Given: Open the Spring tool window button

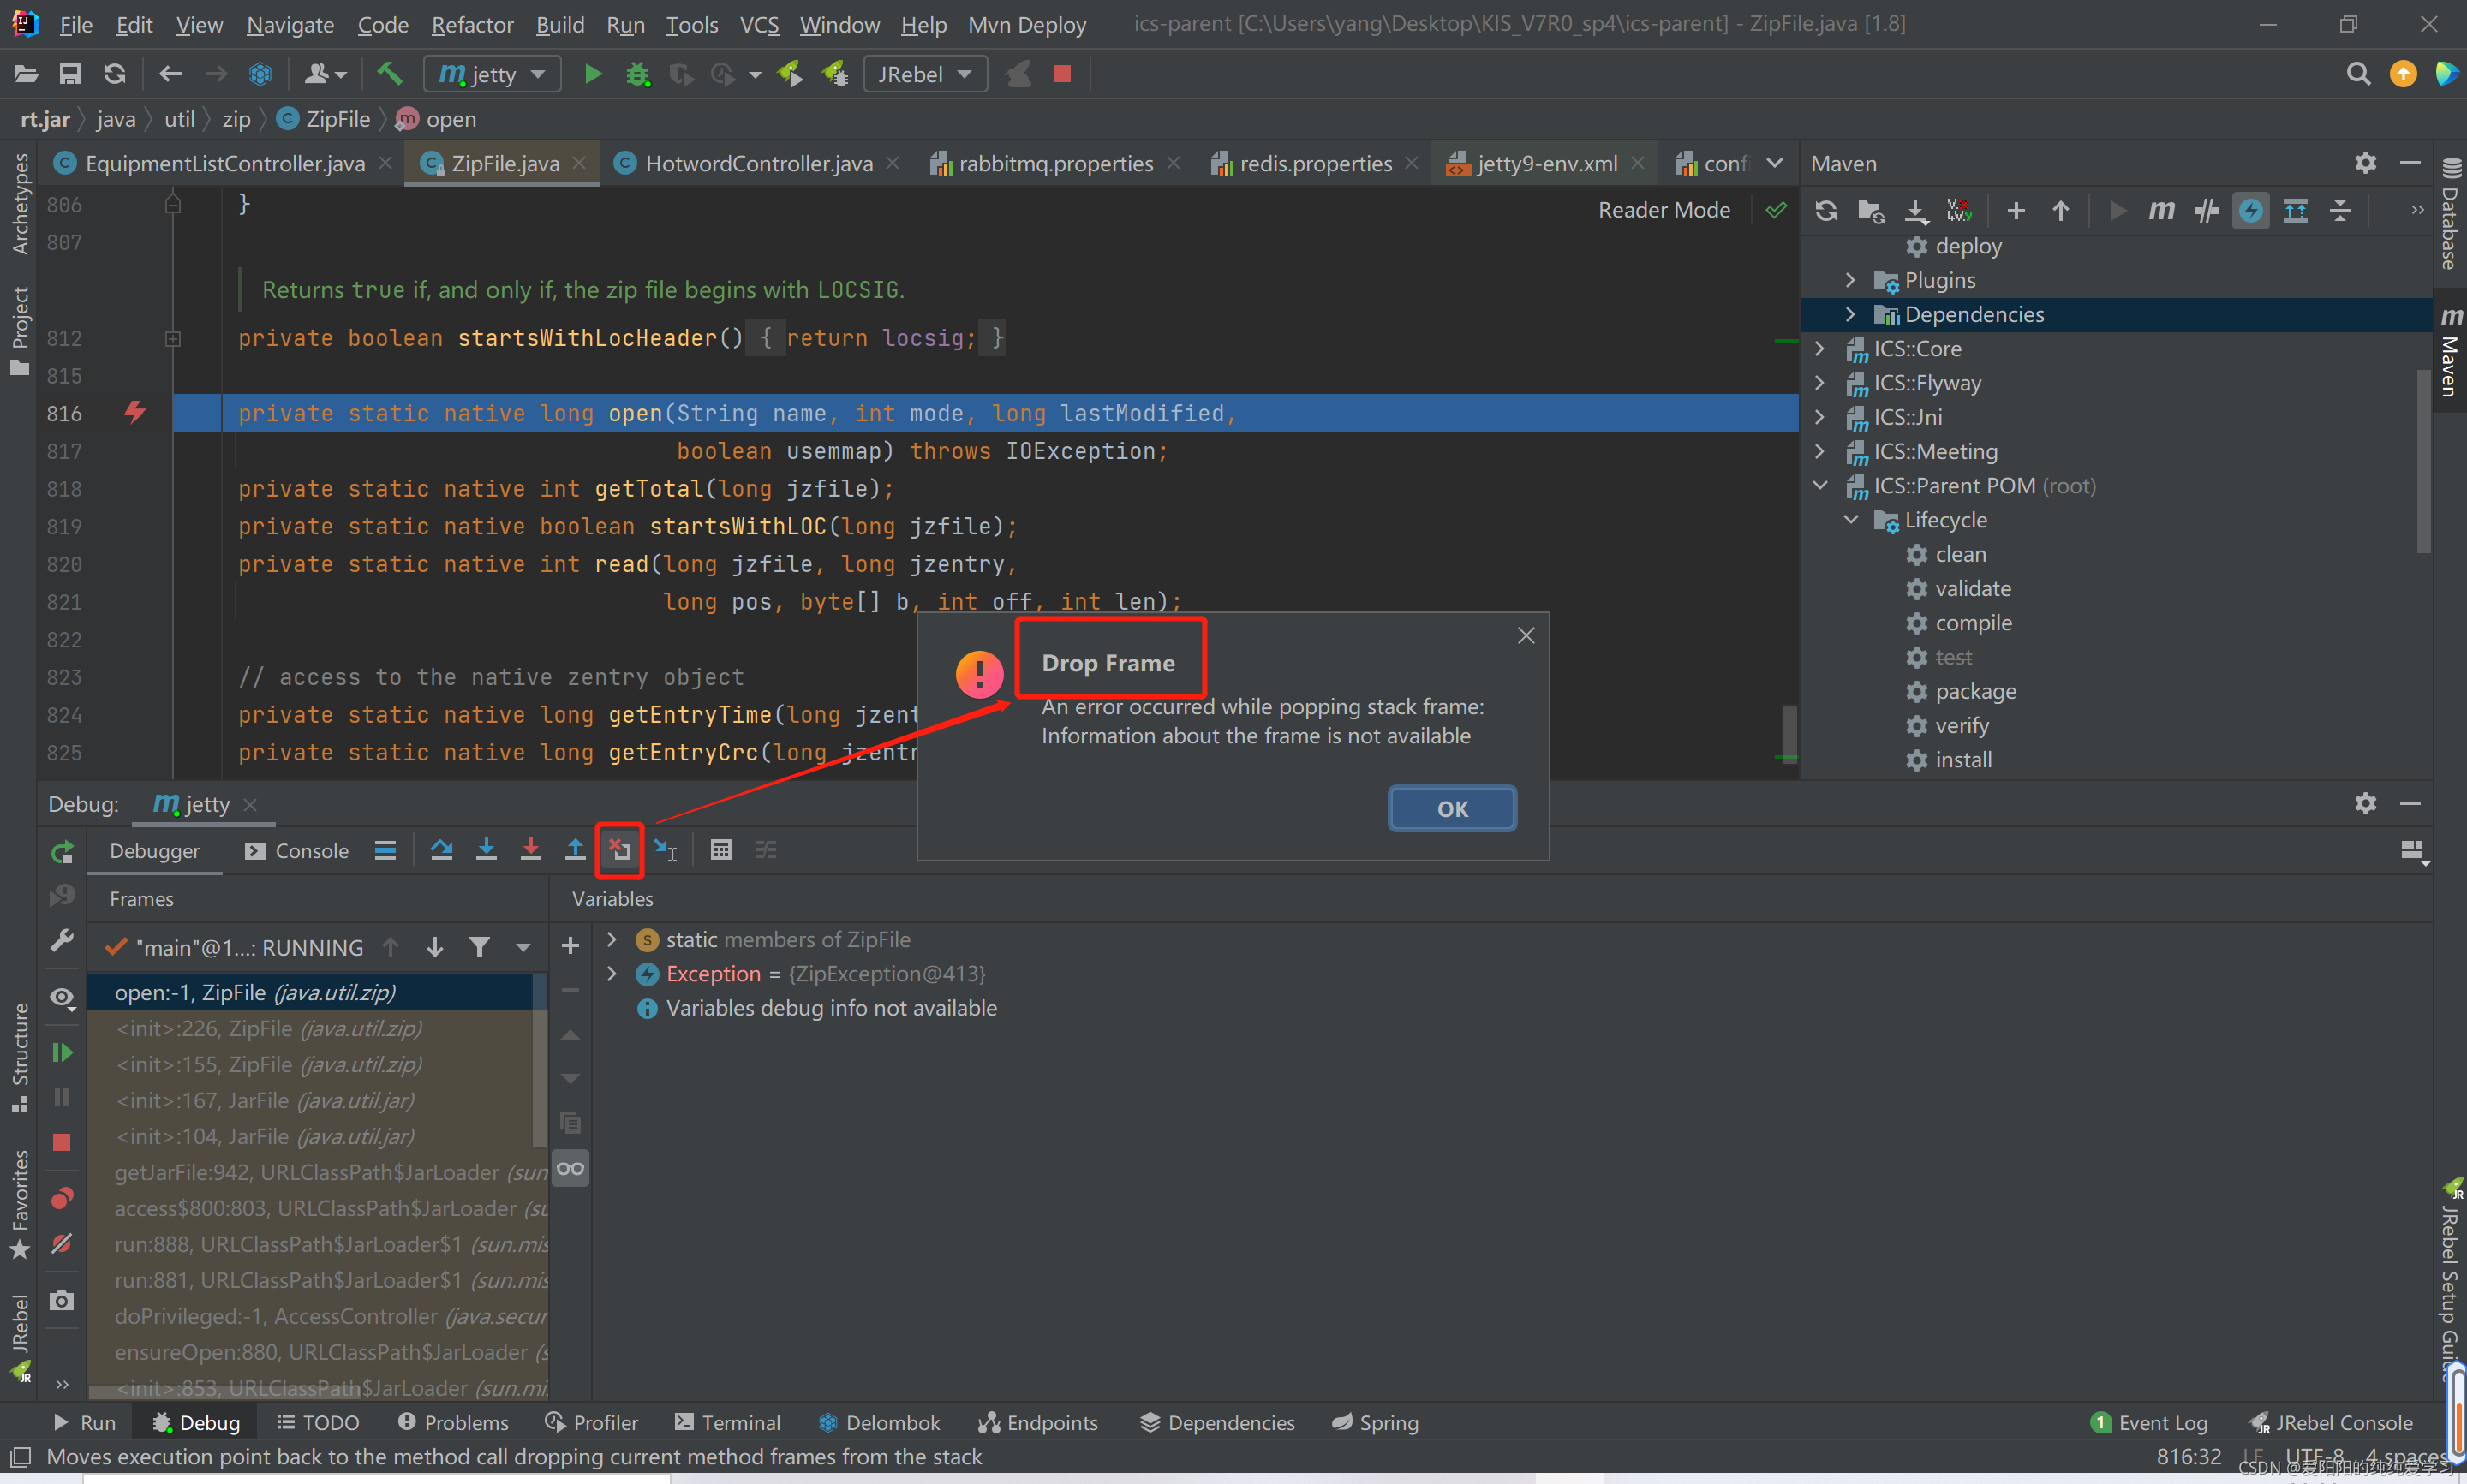Looking at the screenshot, I should point(1375,1422).
